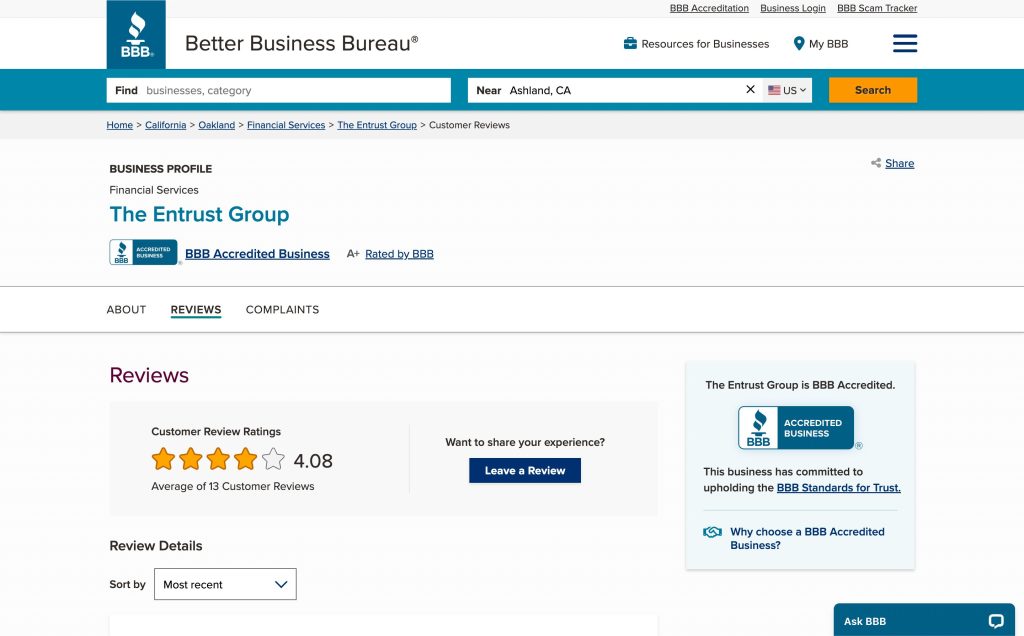The image size is (1024, 636).
Task: Click the handshake icon in sidebar
Action: (x=713, y=532)
